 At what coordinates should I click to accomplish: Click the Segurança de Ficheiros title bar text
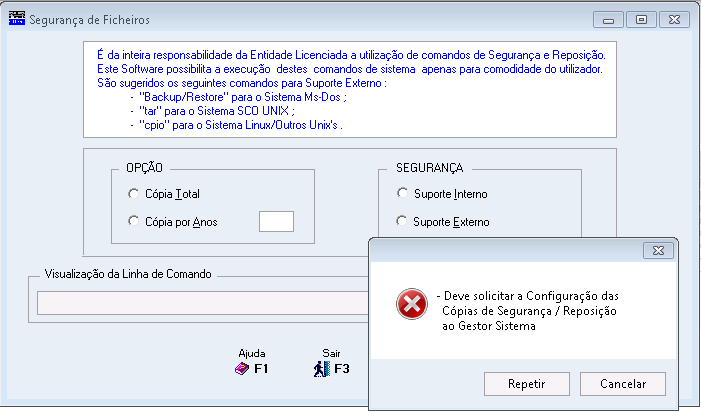point(89,20)
